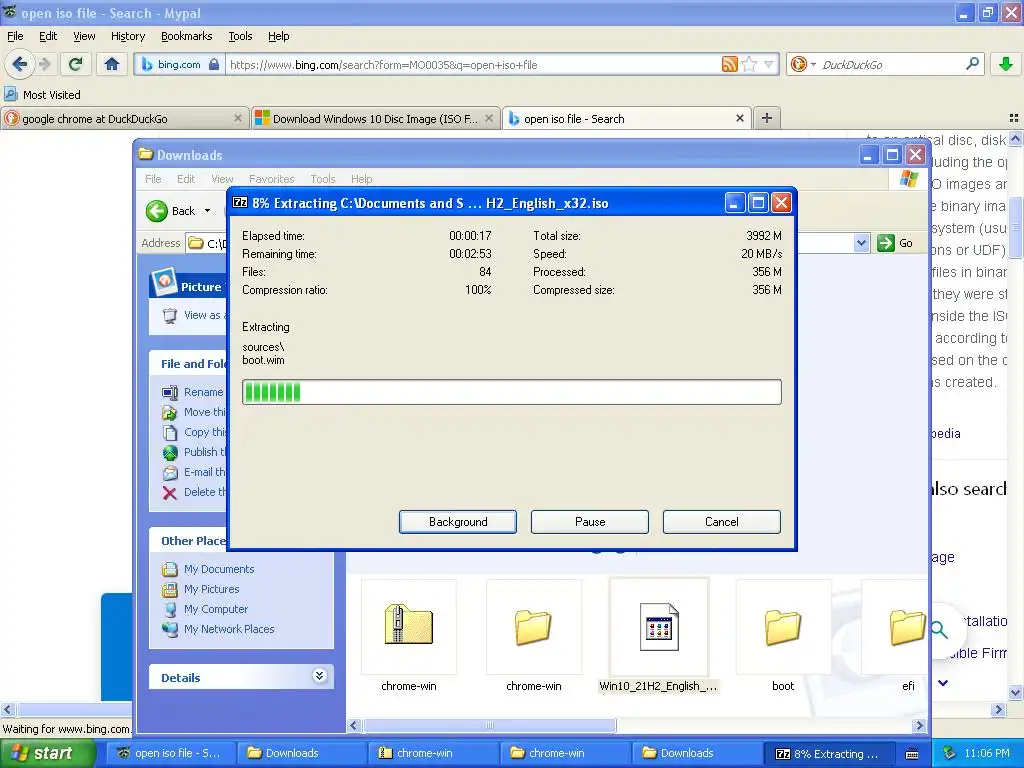1024x768 pixels.
Task: Click the system tray safely-remove icon
Action: click(950, 753)
